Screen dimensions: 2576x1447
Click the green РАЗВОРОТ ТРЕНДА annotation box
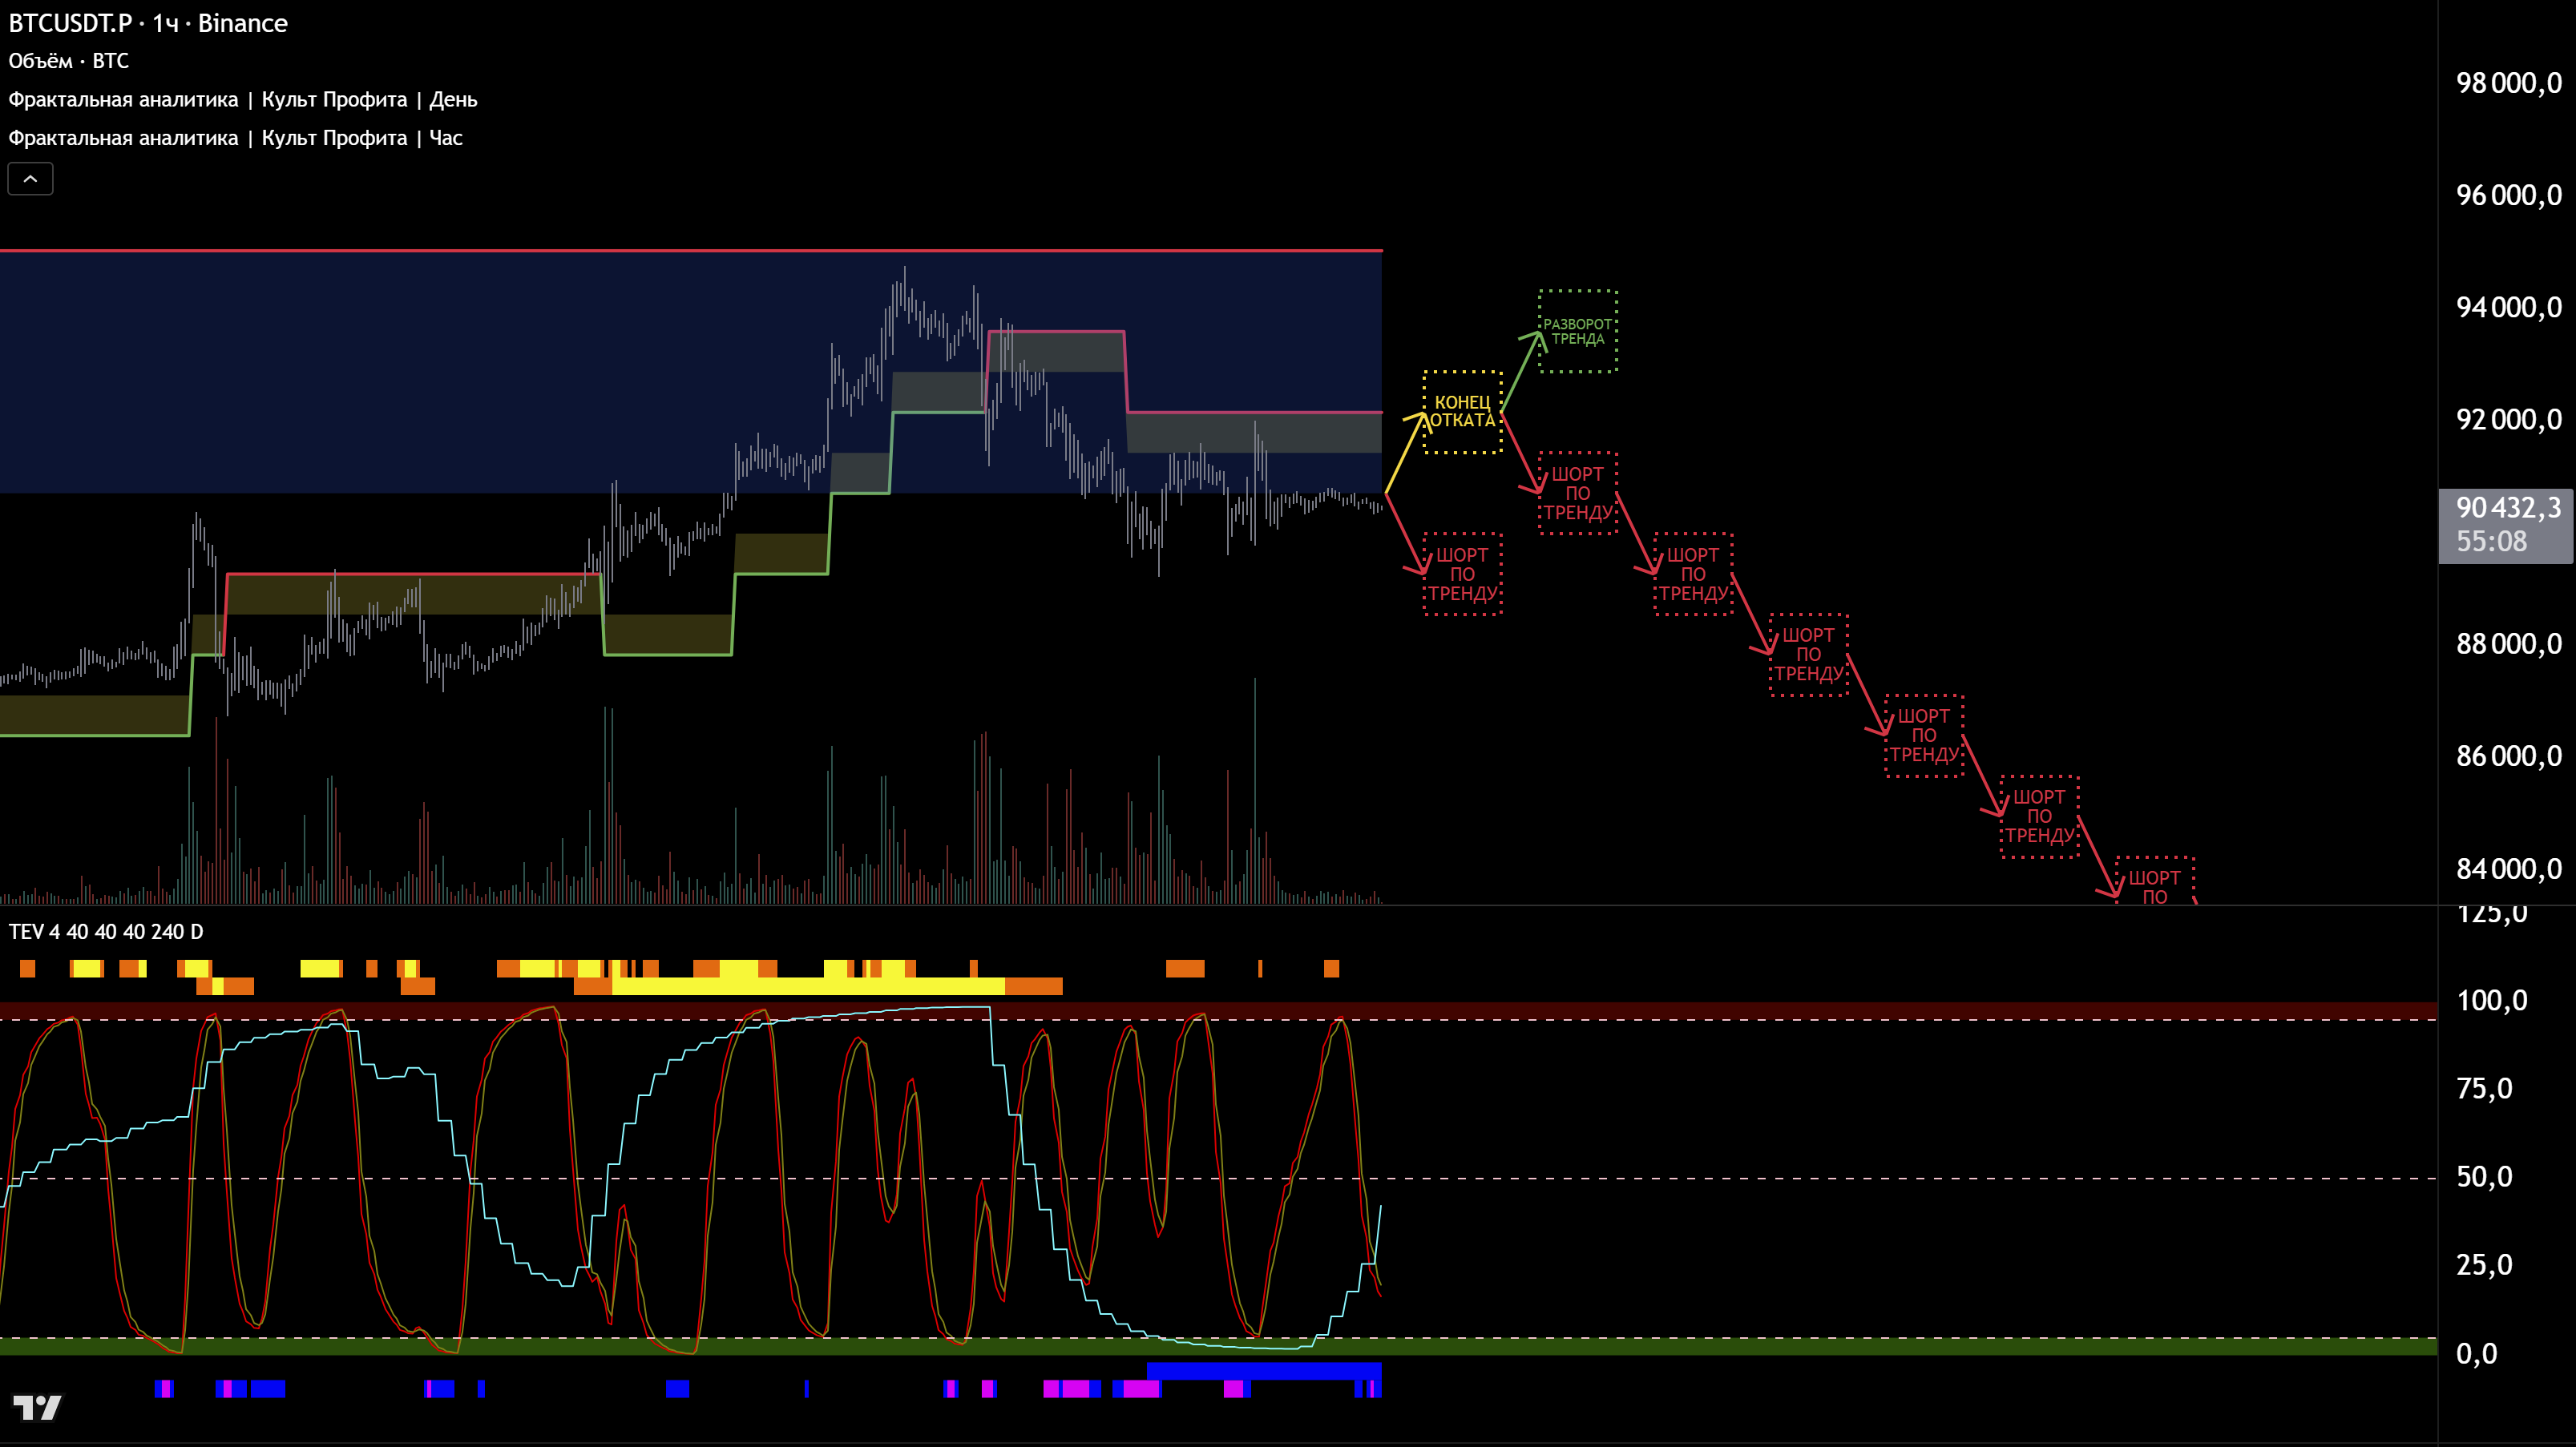1577,331
